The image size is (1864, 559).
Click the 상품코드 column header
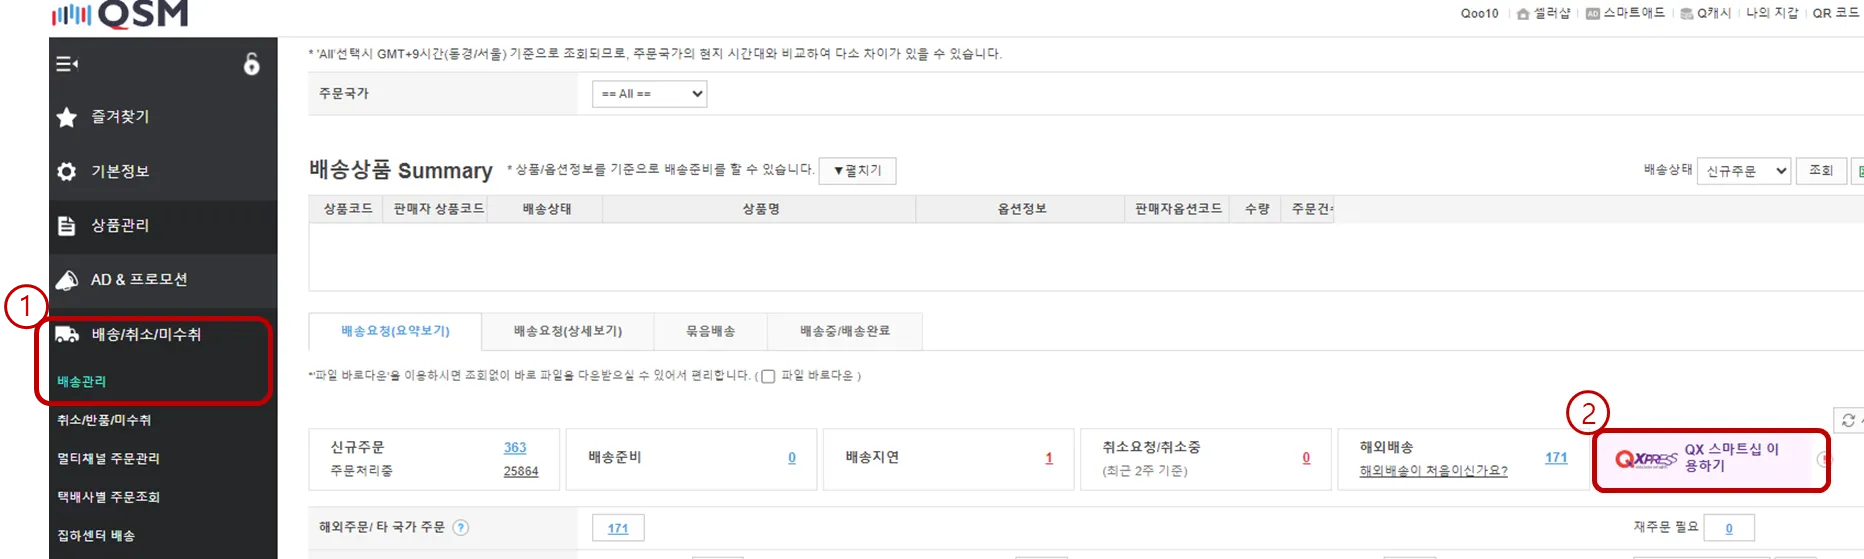[347, 209]
